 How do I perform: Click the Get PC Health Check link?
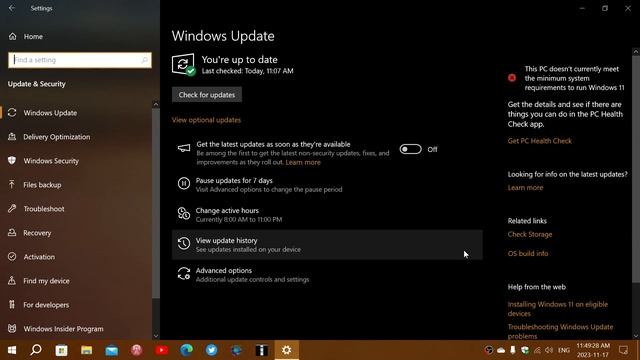click(540, 141)
